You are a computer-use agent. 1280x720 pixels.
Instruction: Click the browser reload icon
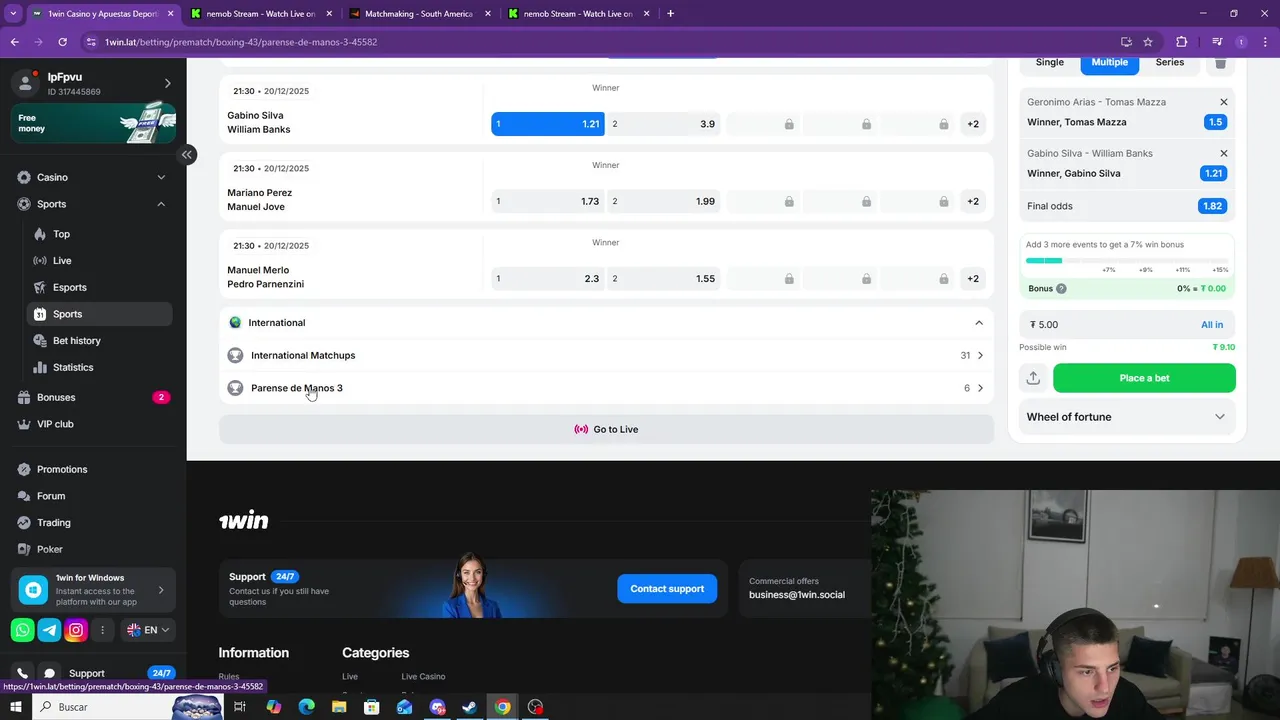tap(62, 42)
